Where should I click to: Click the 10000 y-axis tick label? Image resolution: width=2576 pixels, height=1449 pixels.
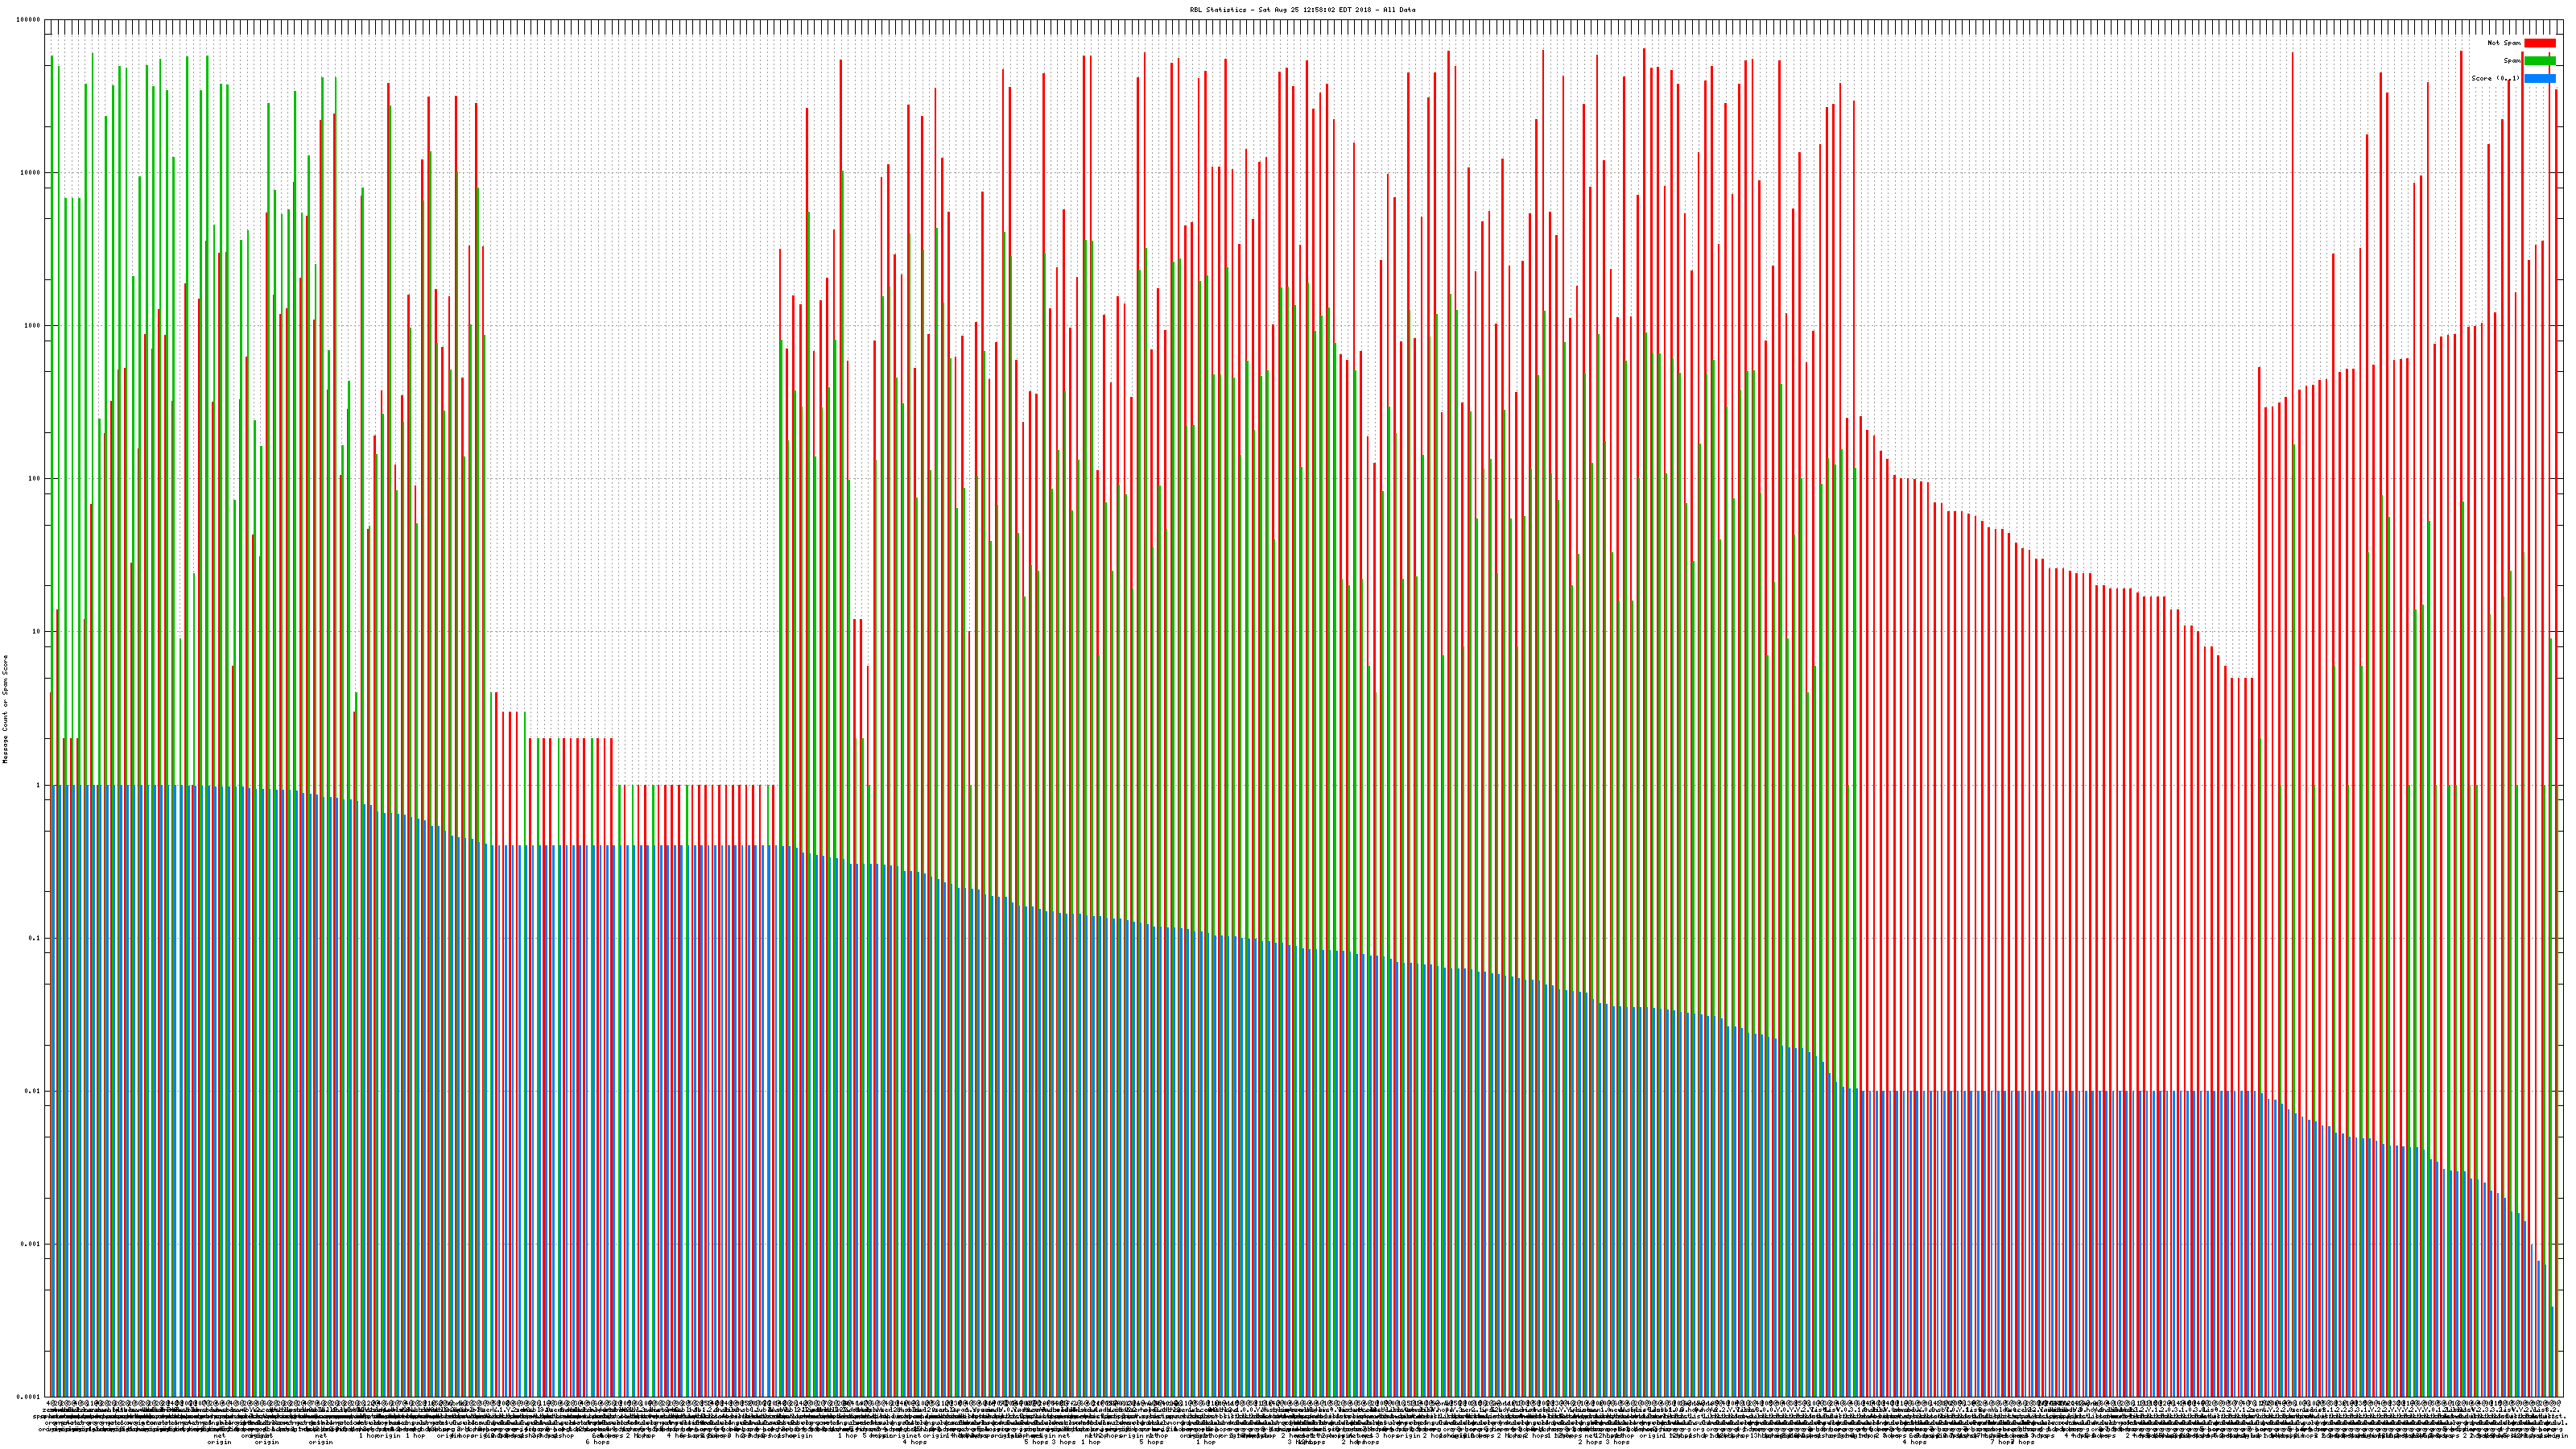coord(30,172)
